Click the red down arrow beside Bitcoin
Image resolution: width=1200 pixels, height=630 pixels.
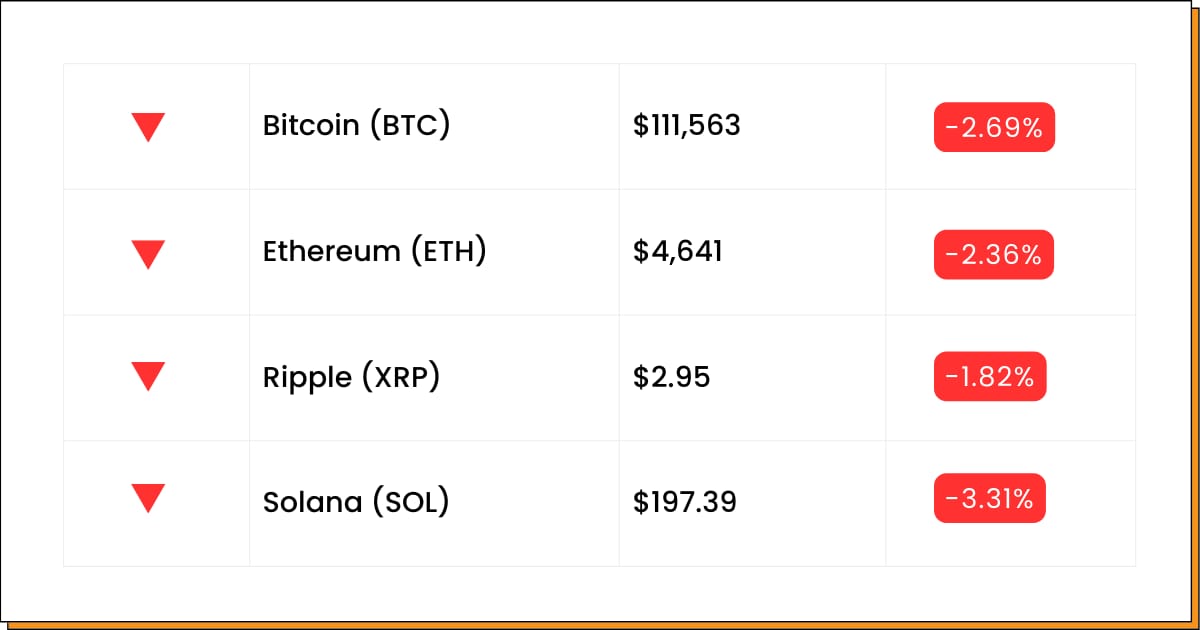pyautogui.click(x=148, y=127)
